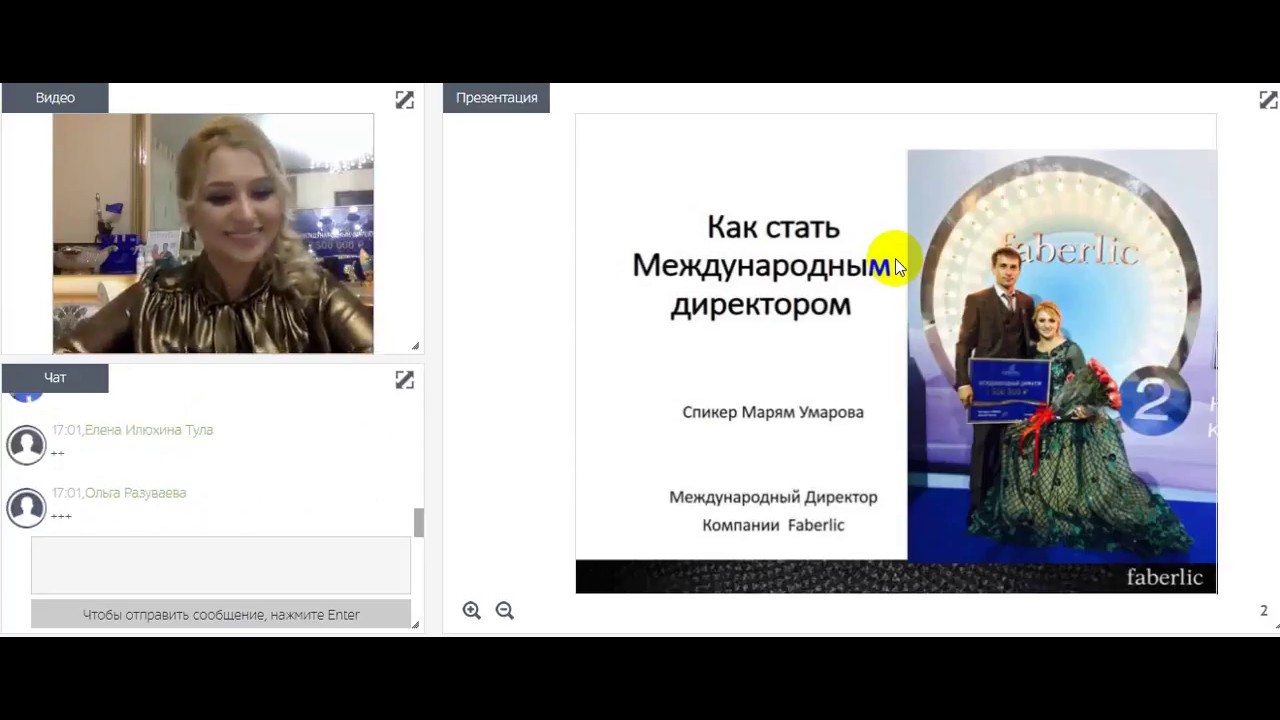Screen dimensions: 1280x720
Task: Click 'Международный Директор' on the slide
Action: (773, 497)
